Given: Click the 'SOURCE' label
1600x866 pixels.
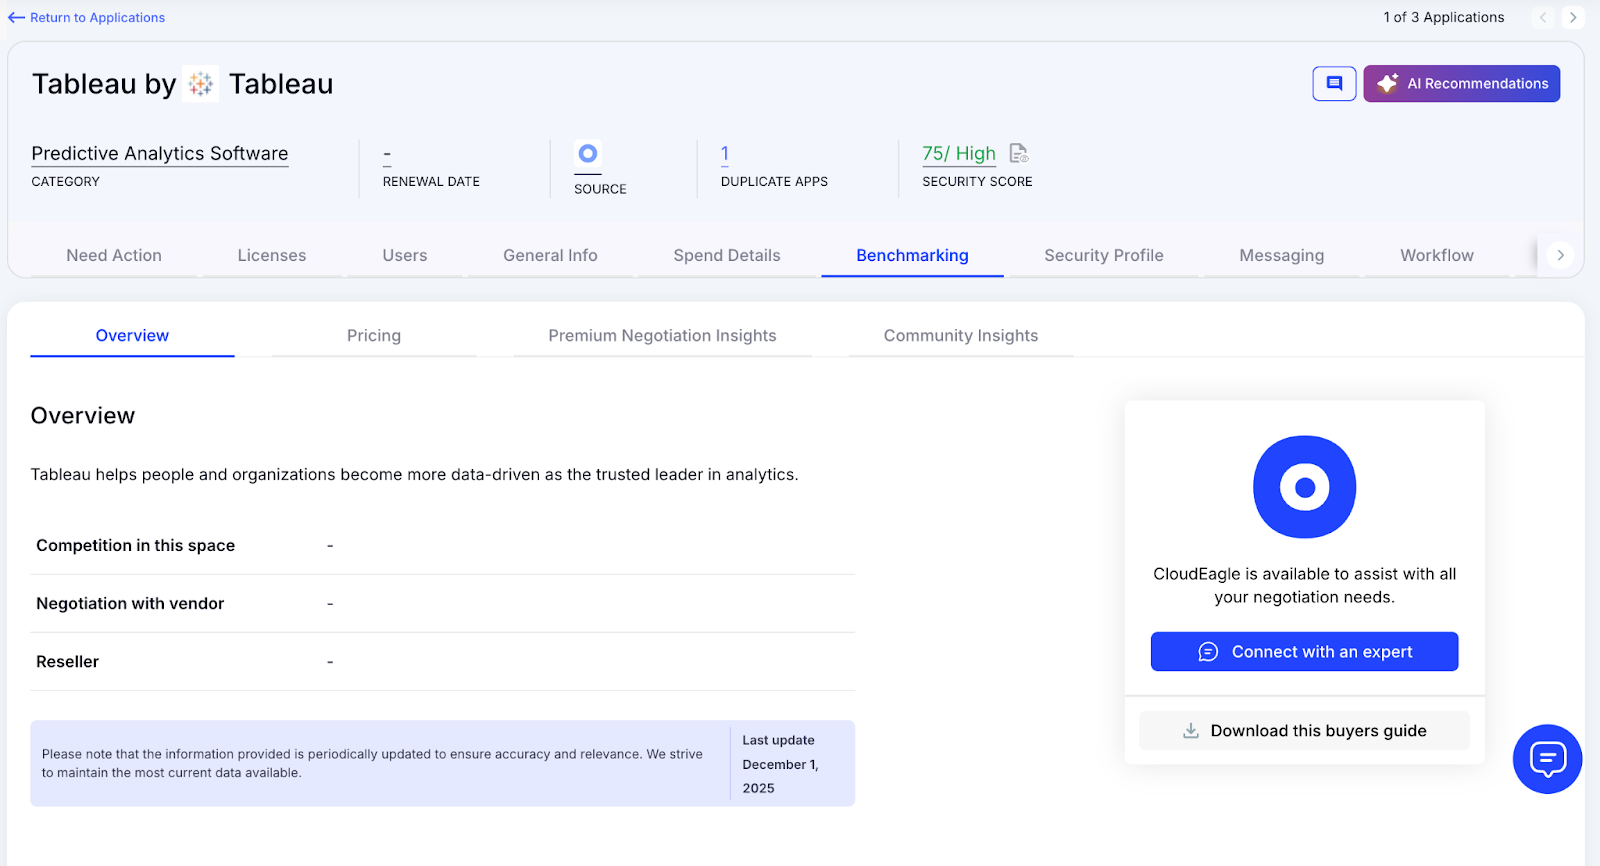Looking at the screenshot, I should point(600,189).
